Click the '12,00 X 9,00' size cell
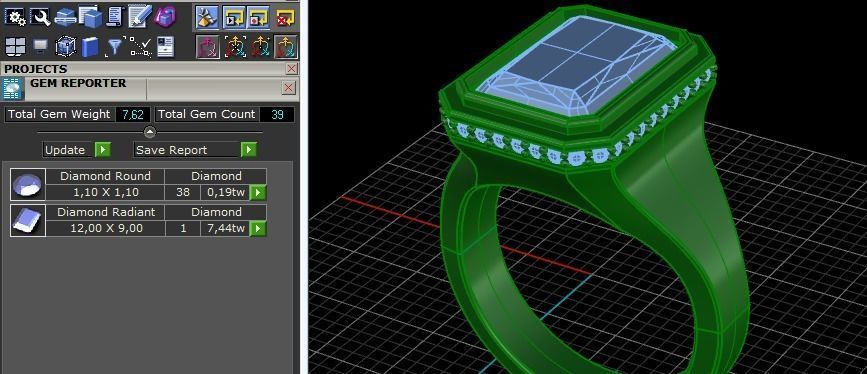The width and height of the screenshot is (867, 374). 105,228
